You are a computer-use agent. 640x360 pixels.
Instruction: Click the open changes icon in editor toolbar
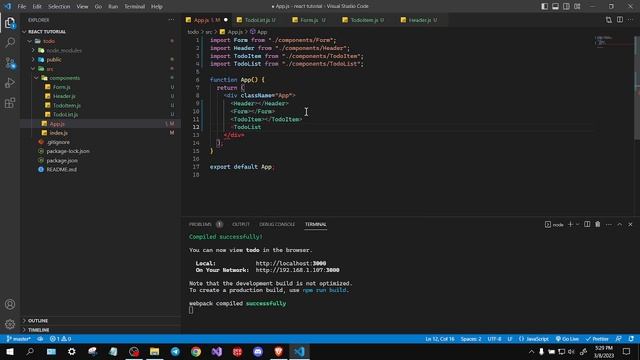pyautogui.click(x=609, y=20)
